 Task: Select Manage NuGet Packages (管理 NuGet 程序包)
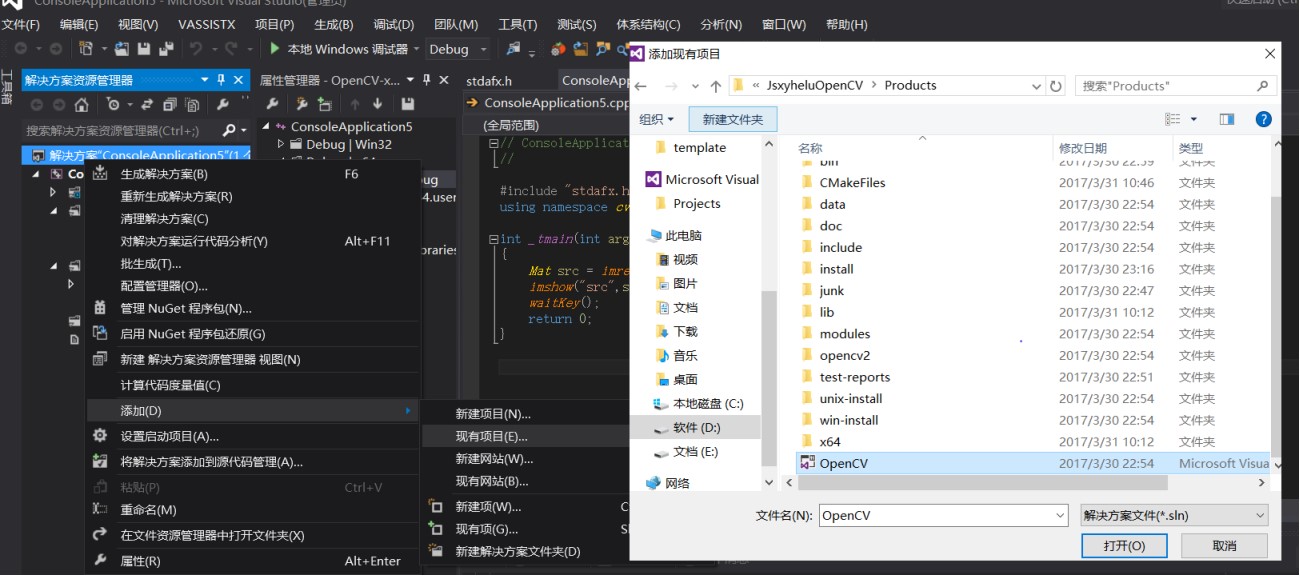coord(252,308)
